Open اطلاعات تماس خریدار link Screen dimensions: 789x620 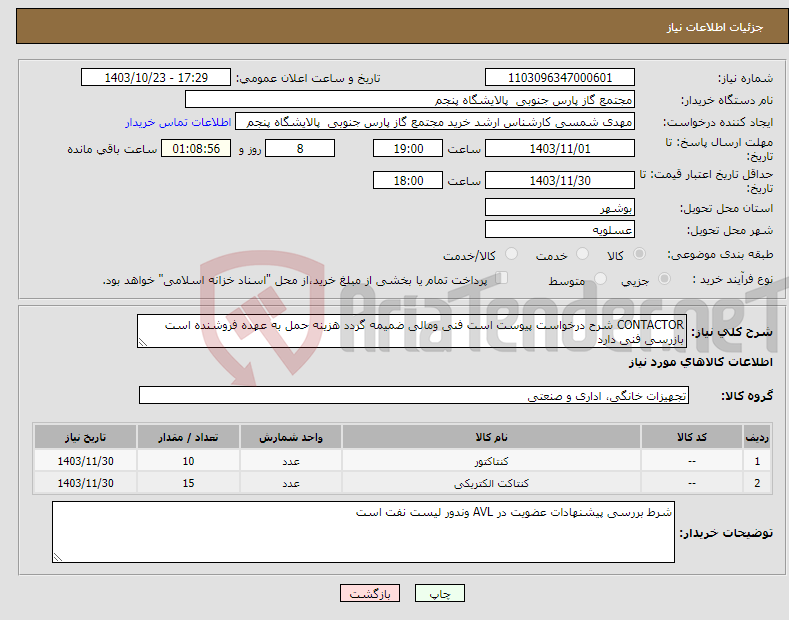178,122
